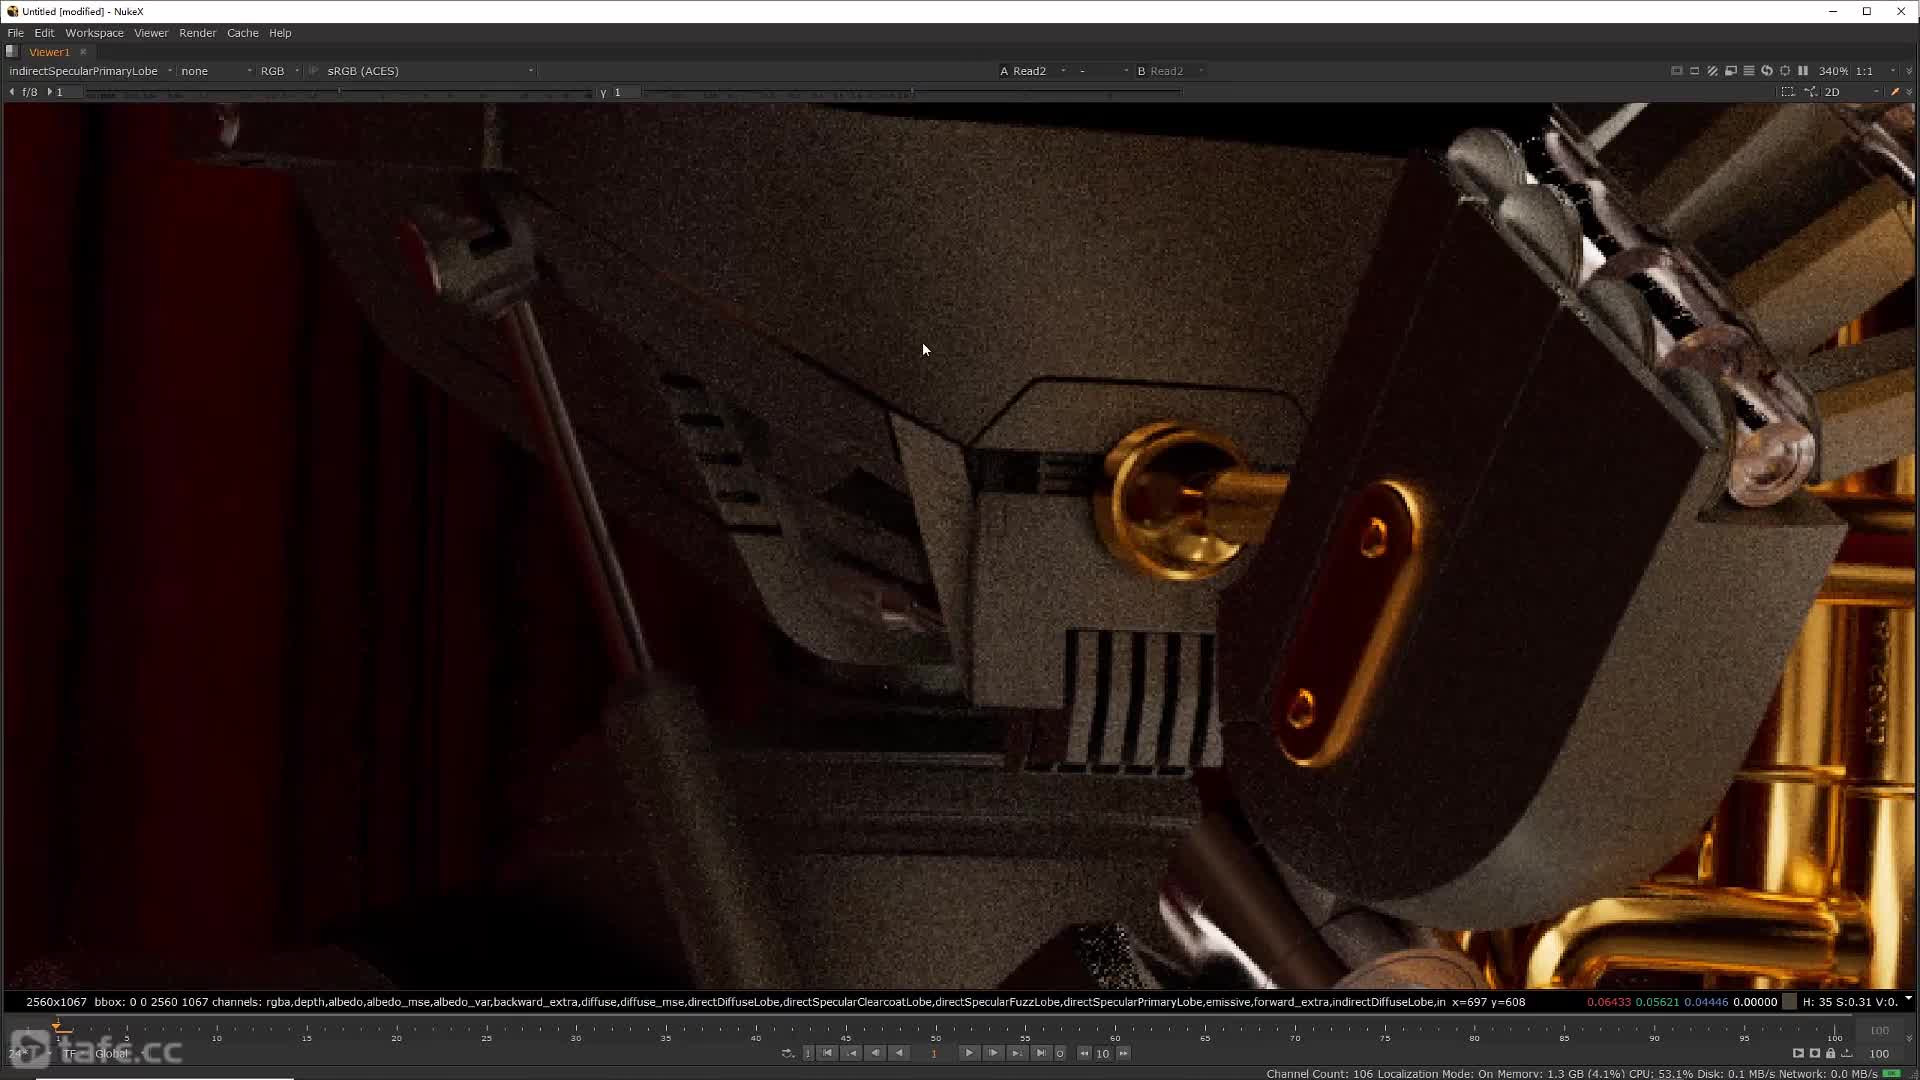Open the TF time format dropdown
The image size is (1920, 1080).
(x=73, y=1053)
